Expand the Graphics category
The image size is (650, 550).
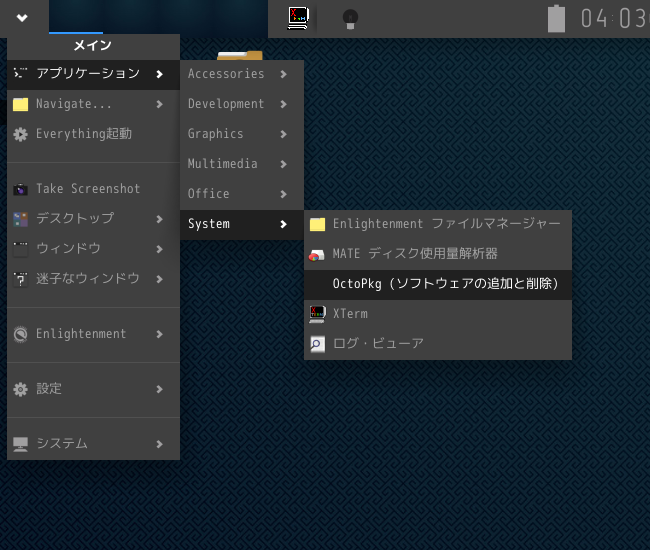pyautogui.click(x=242, y=134)
